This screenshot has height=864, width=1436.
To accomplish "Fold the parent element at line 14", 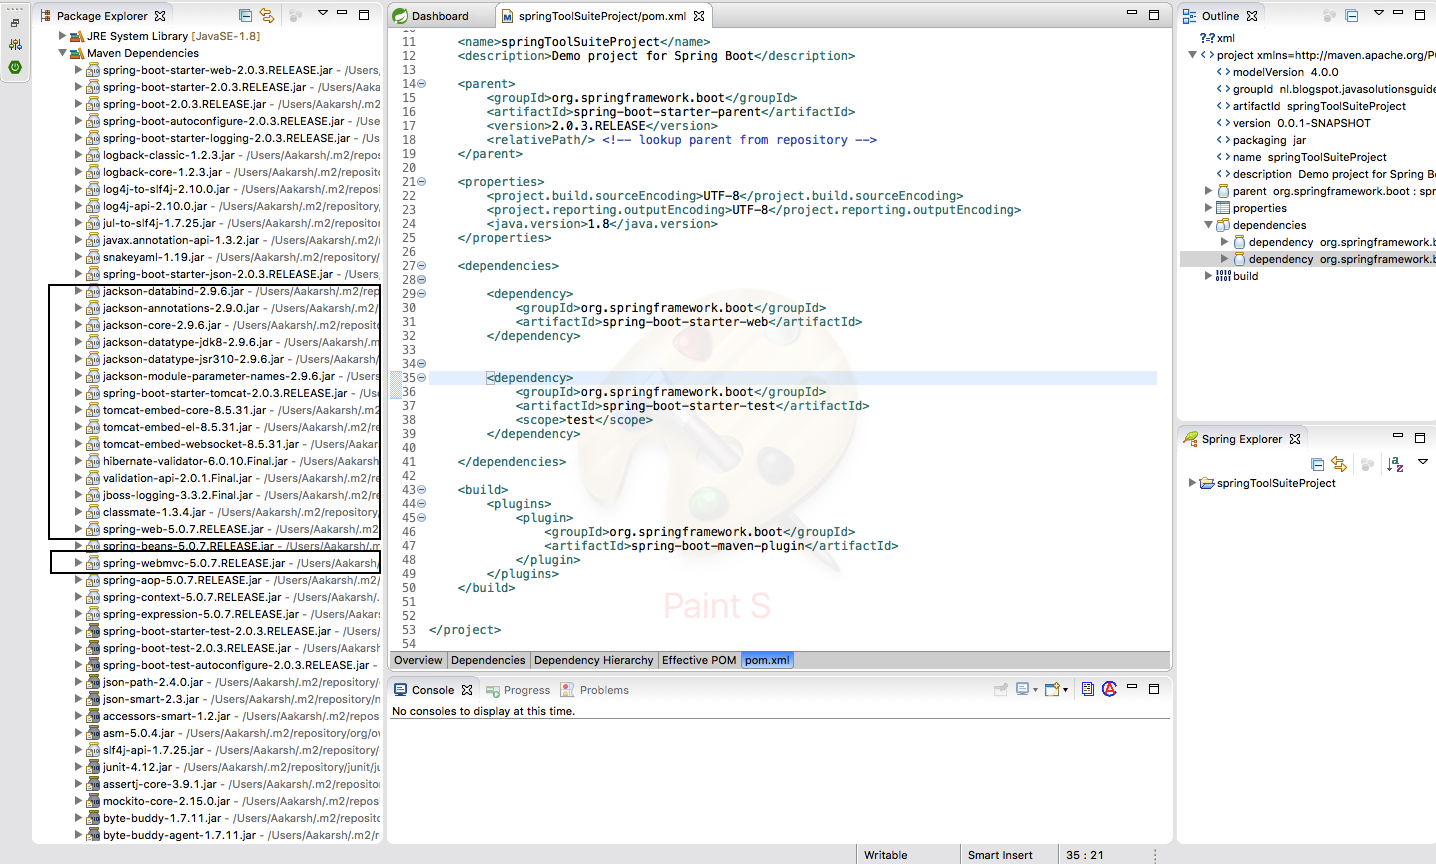I will [422, 84].
